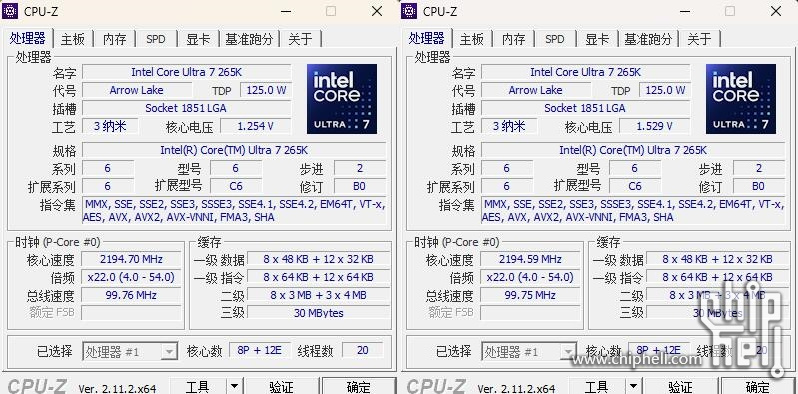798x394 pixels.
Task: Click the 工具 button in the left window
Action: click(x=198, y=386)
